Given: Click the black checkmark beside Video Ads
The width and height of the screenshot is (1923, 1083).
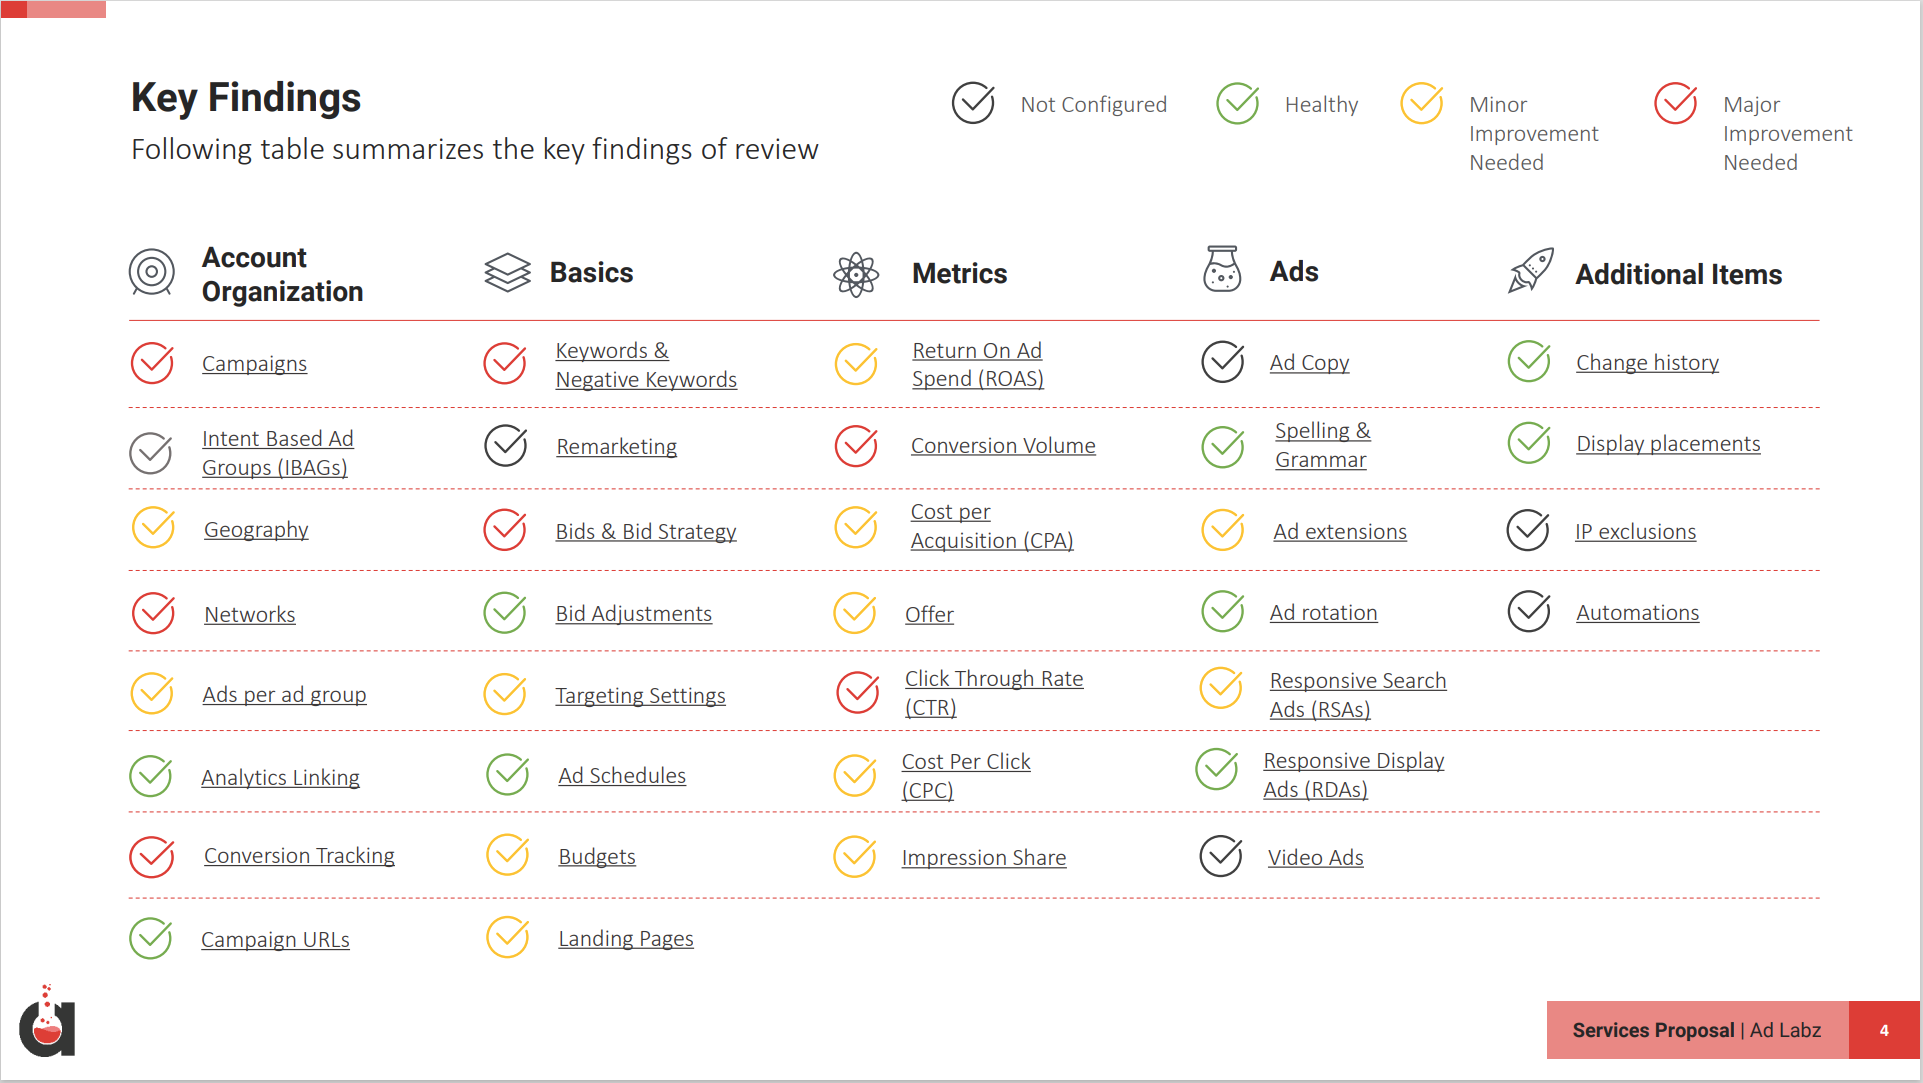Looking at the screenshot, I should (1221, 855).
